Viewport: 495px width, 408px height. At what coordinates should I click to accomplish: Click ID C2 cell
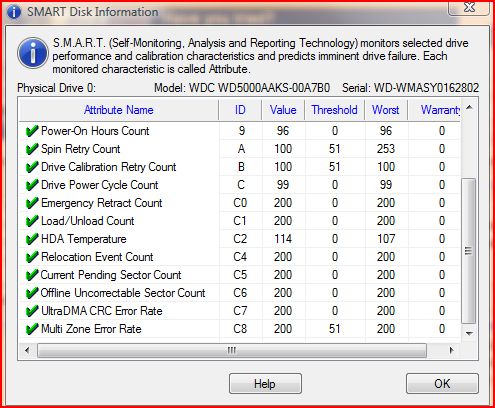click(x=240, y=239)
